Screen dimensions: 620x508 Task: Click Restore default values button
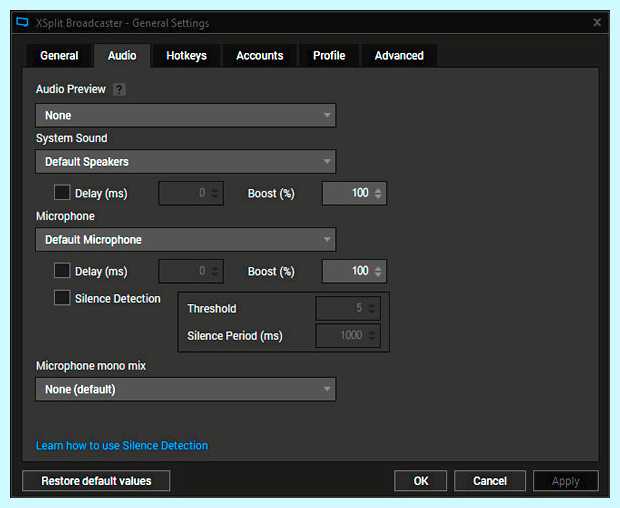96,481
